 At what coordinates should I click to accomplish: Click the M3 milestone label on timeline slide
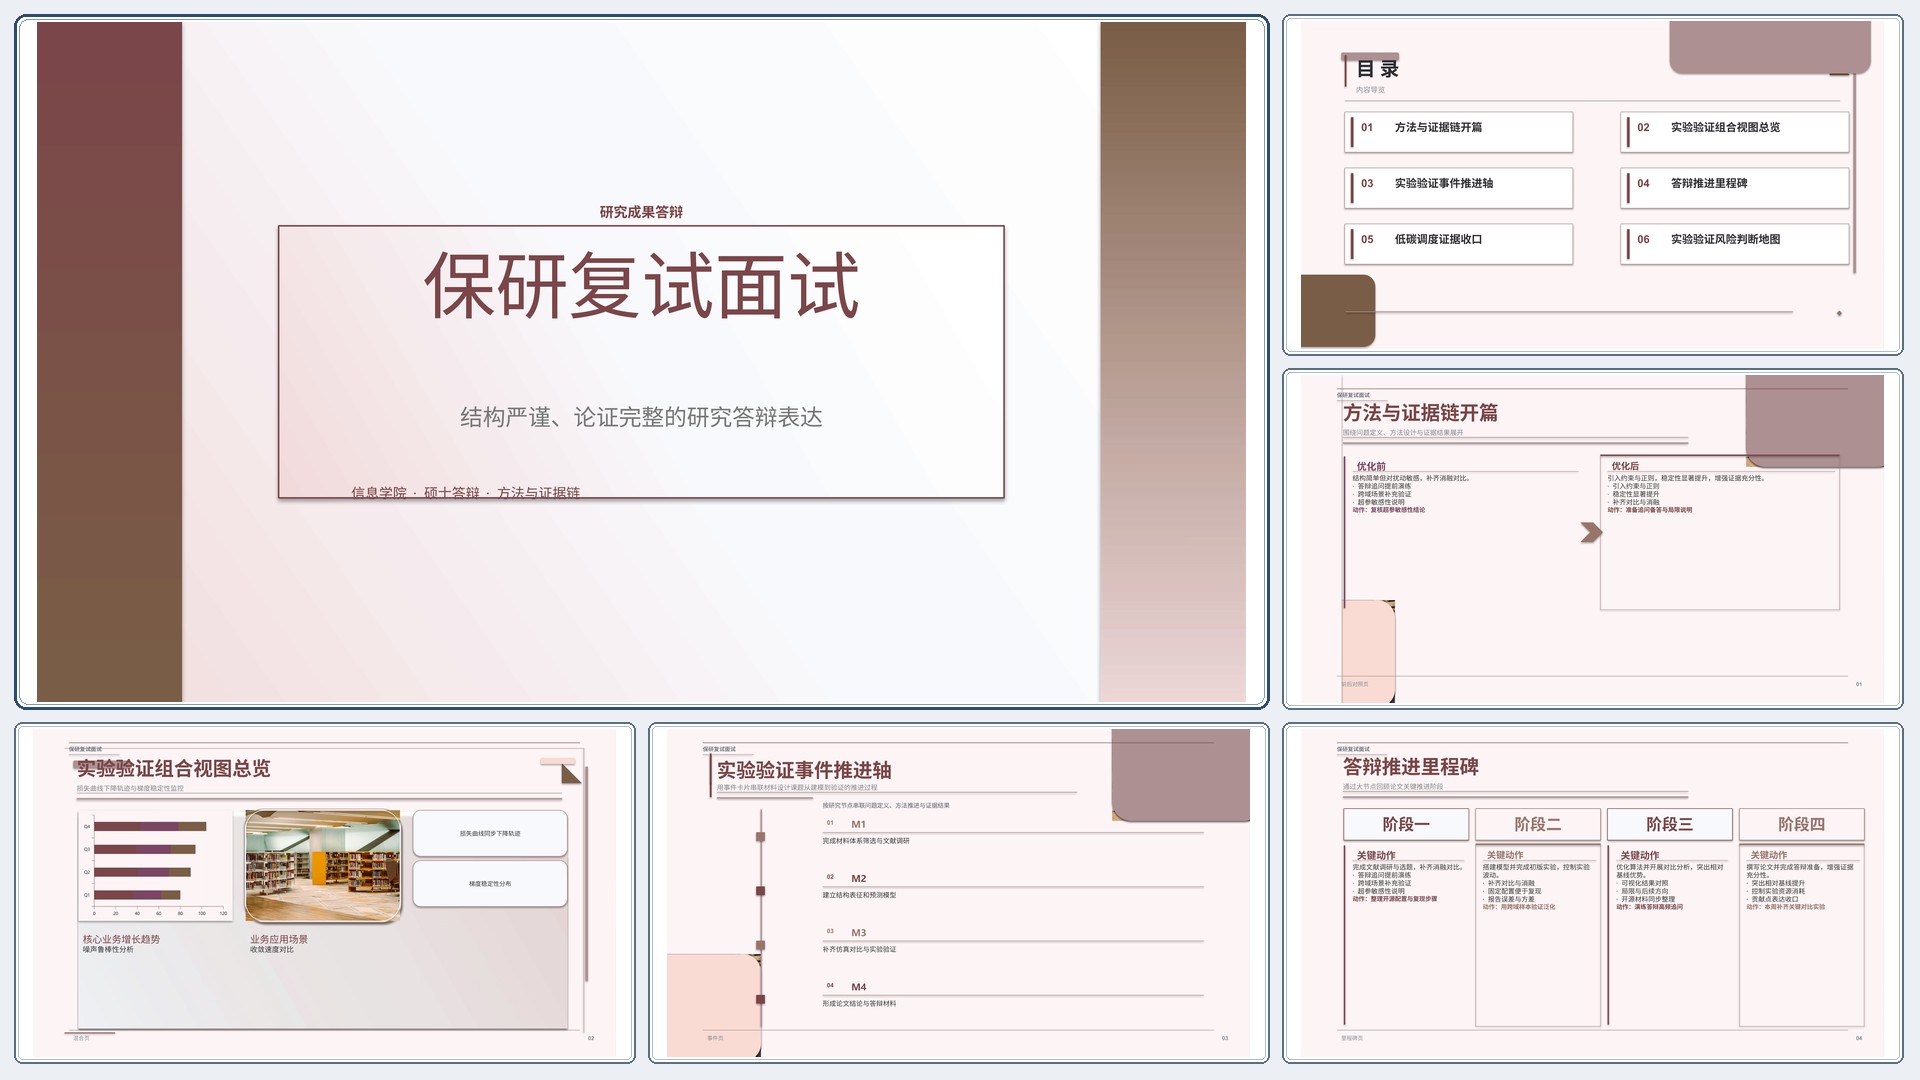pos(859,932)
